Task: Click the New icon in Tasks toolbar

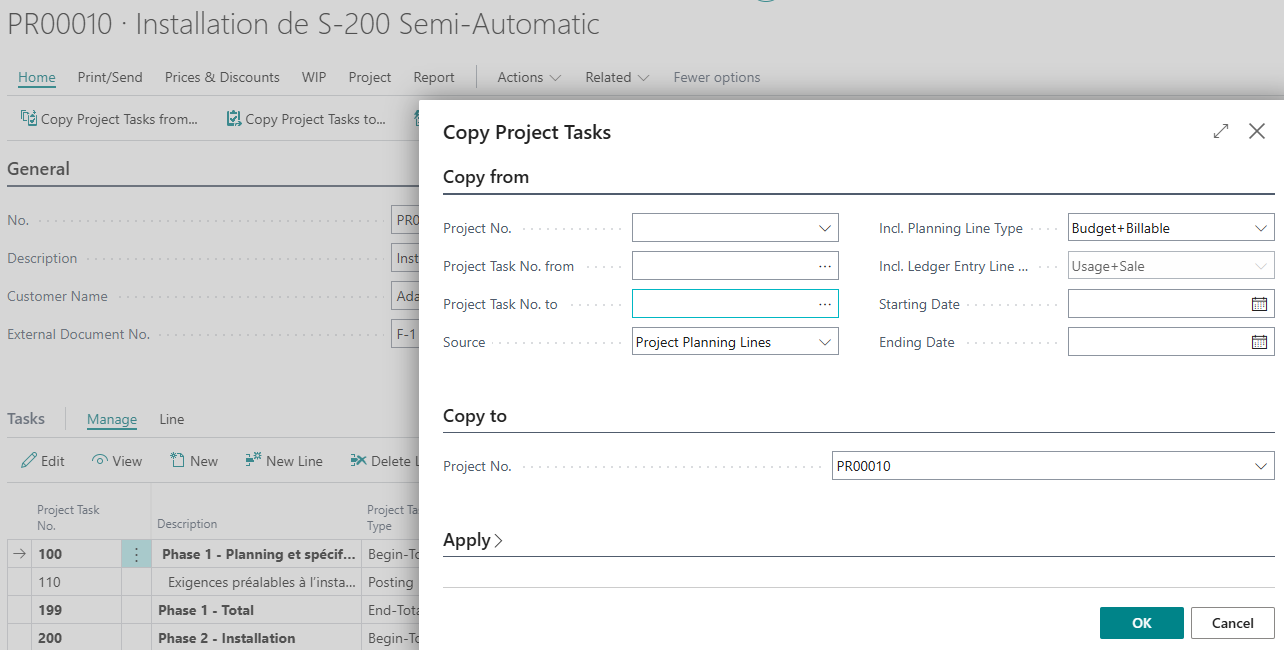Action: 177,461
